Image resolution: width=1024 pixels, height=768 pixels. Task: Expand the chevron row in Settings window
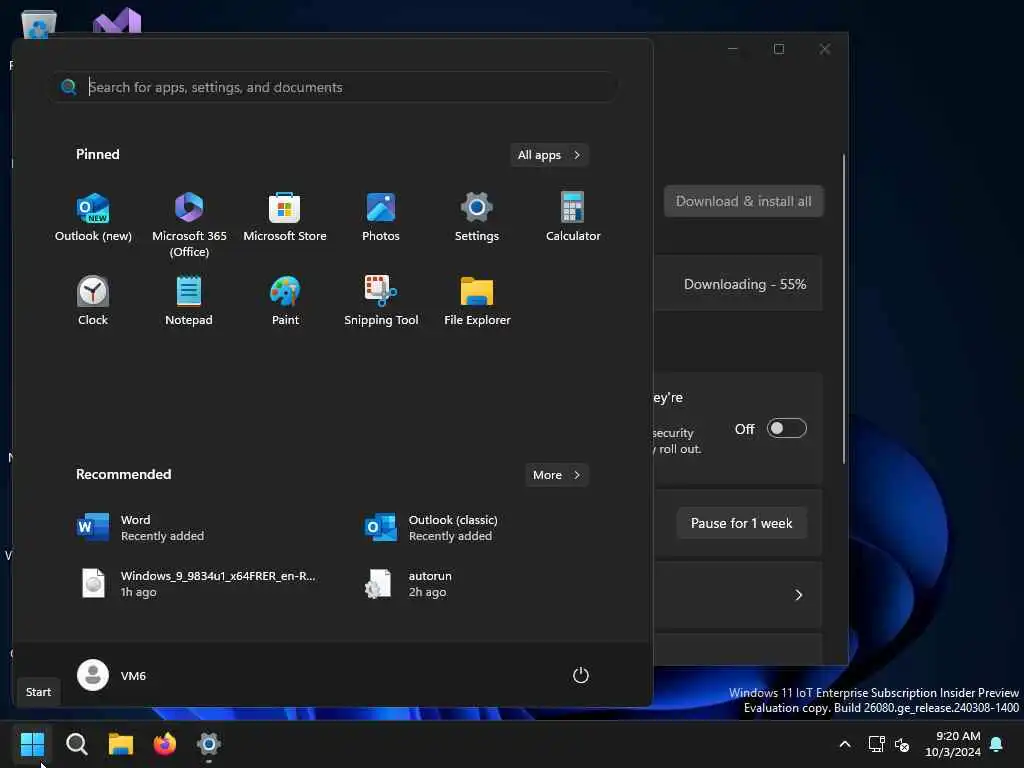pos(798,595)
